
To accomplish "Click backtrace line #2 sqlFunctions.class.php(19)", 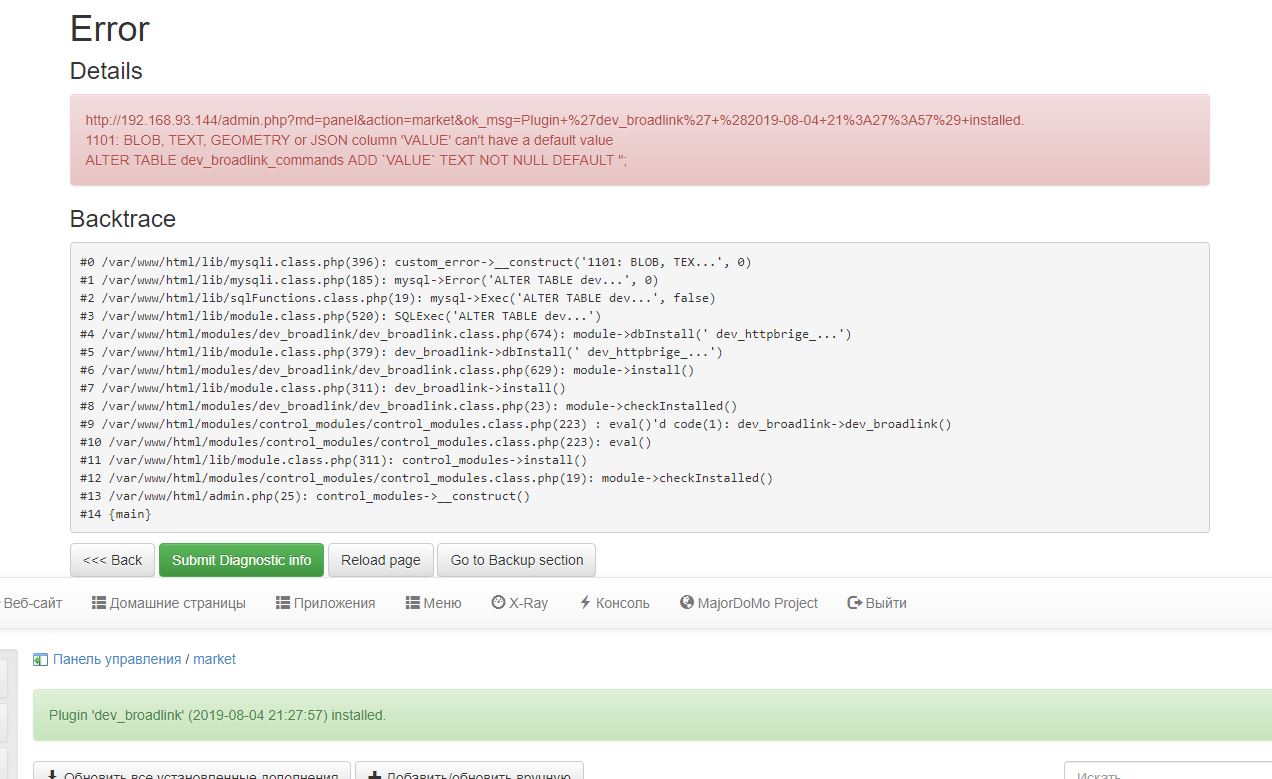I will 398,298.
